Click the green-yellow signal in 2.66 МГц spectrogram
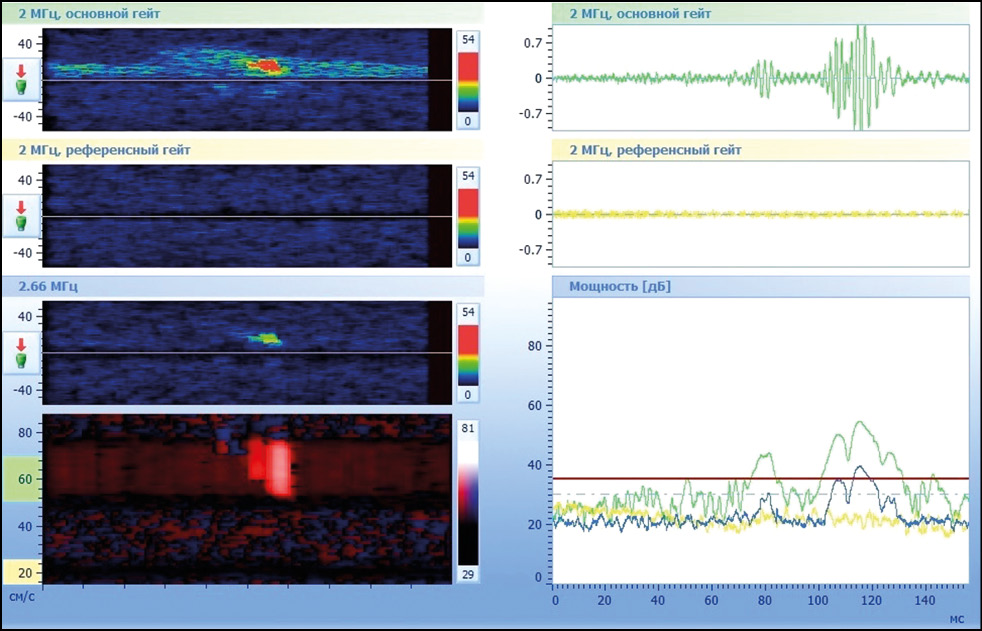This screenshot has width=982, height=631. click(266, 339)
